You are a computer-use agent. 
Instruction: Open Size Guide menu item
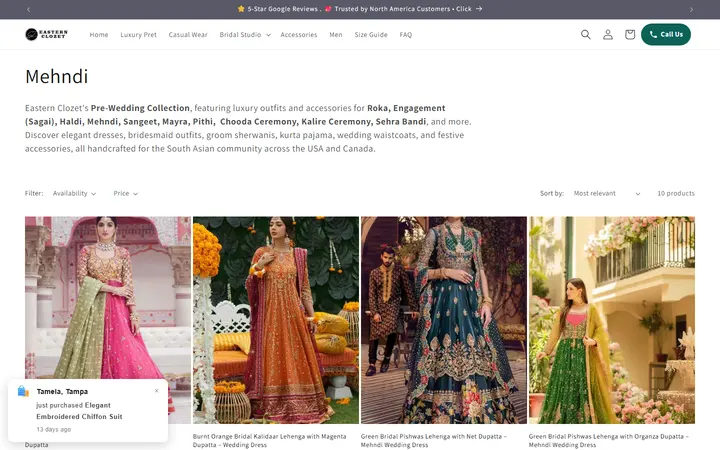pos(371,34)
